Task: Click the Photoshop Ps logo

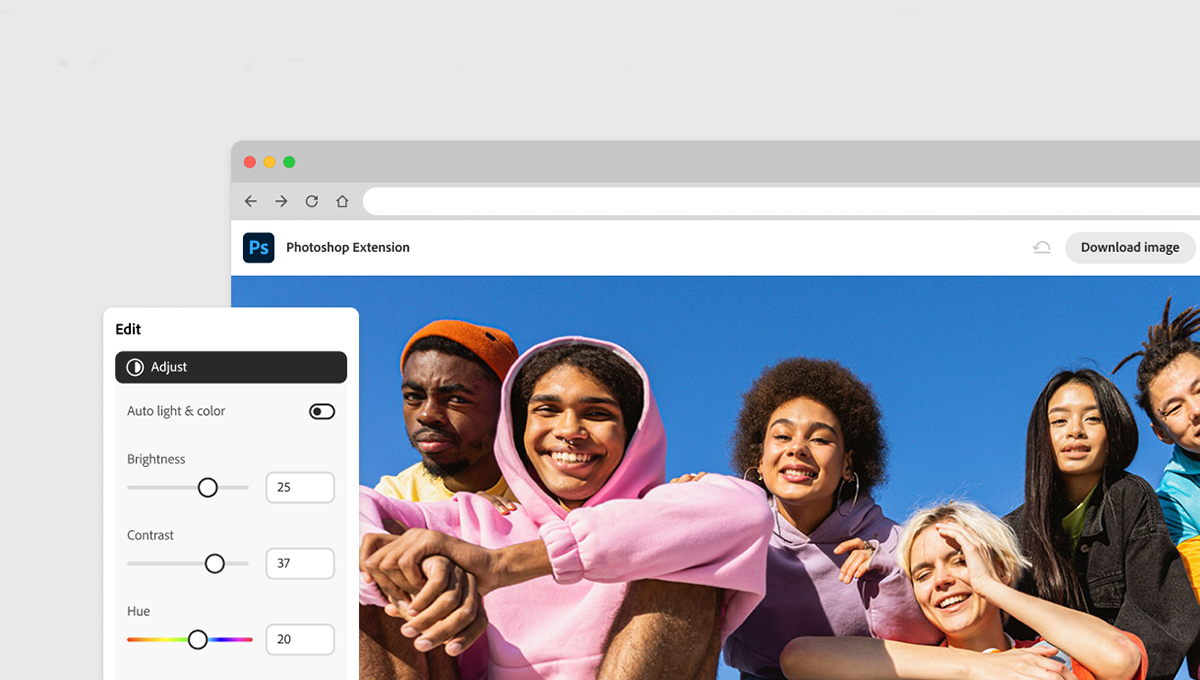Action: 259,247
